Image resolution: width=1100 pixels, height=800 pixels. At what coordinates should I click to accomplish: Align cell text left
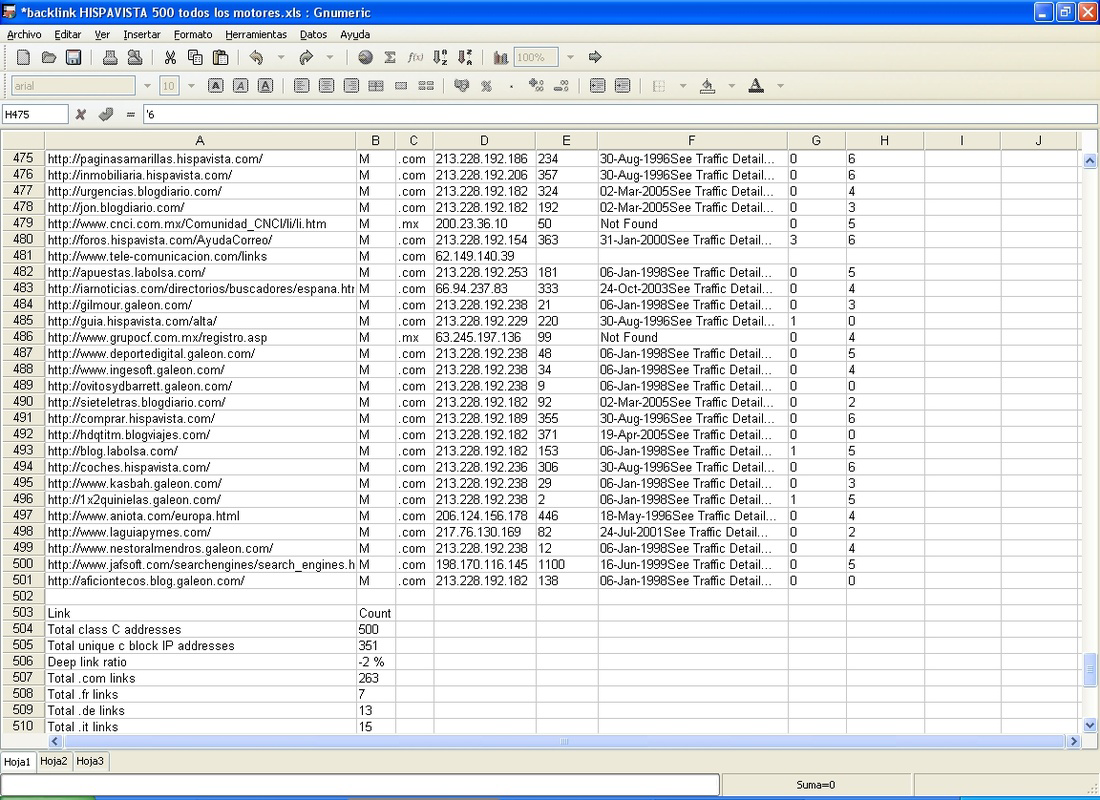pos(302,86)
